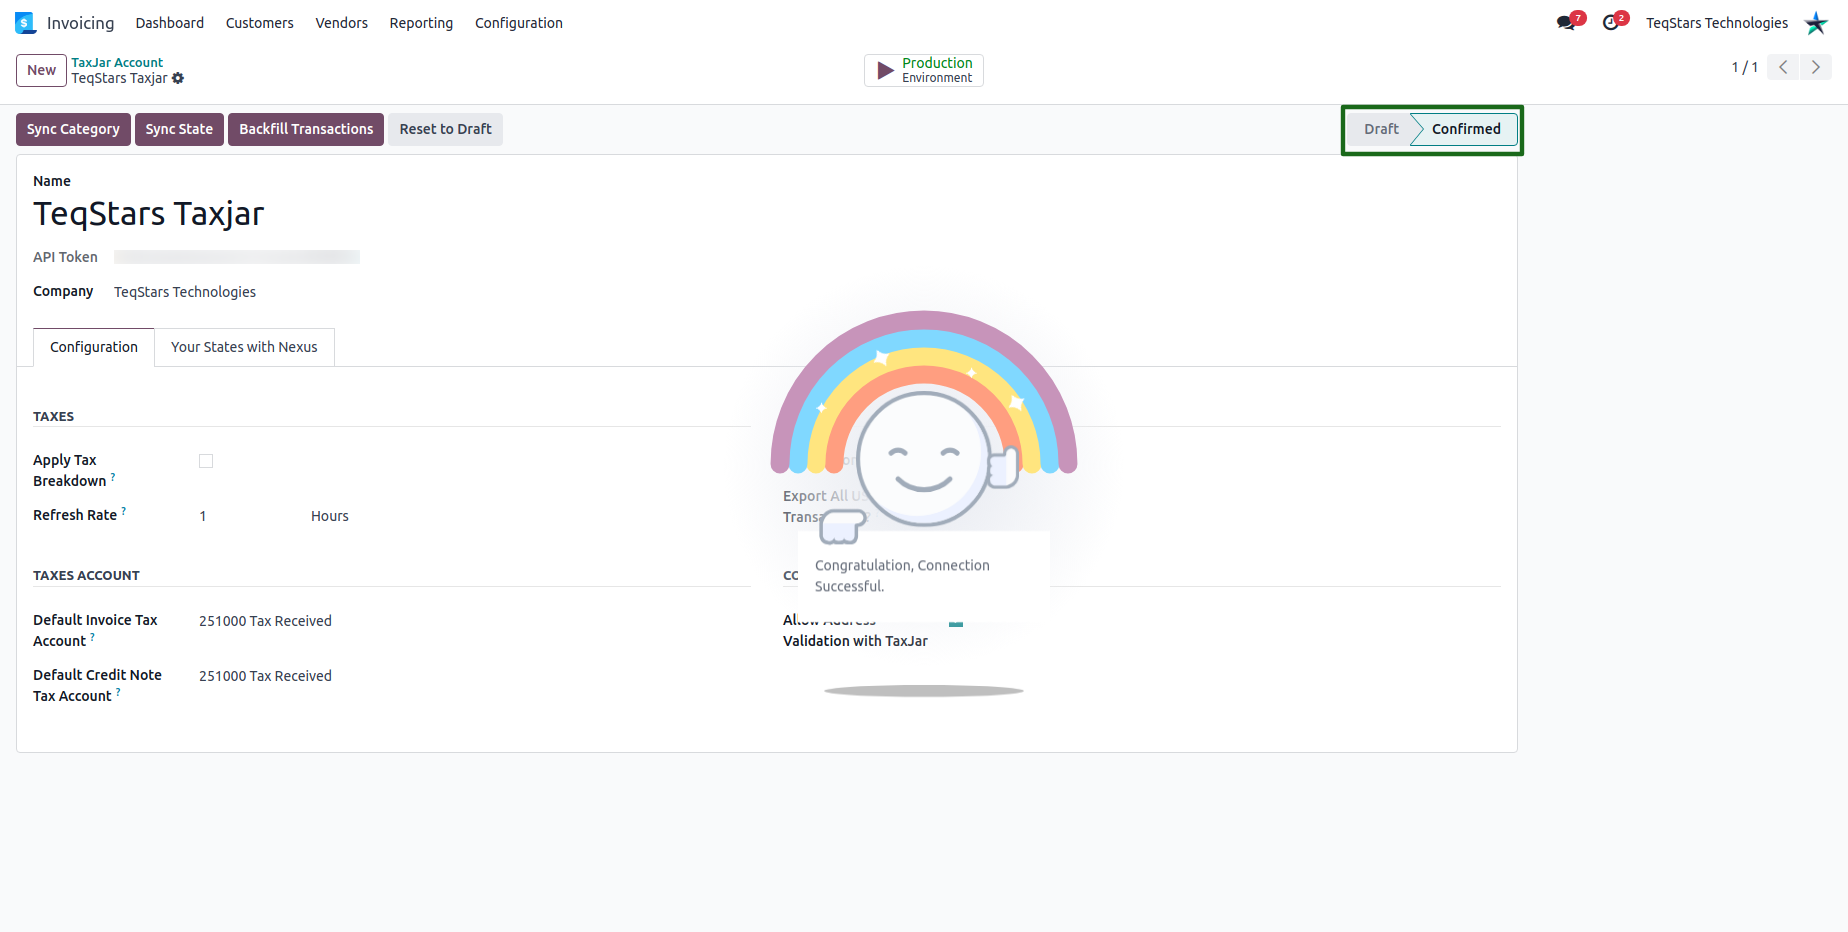
Task: Follow the TaxJar Account breadcrumb link
Action: [x=117, y=62]
